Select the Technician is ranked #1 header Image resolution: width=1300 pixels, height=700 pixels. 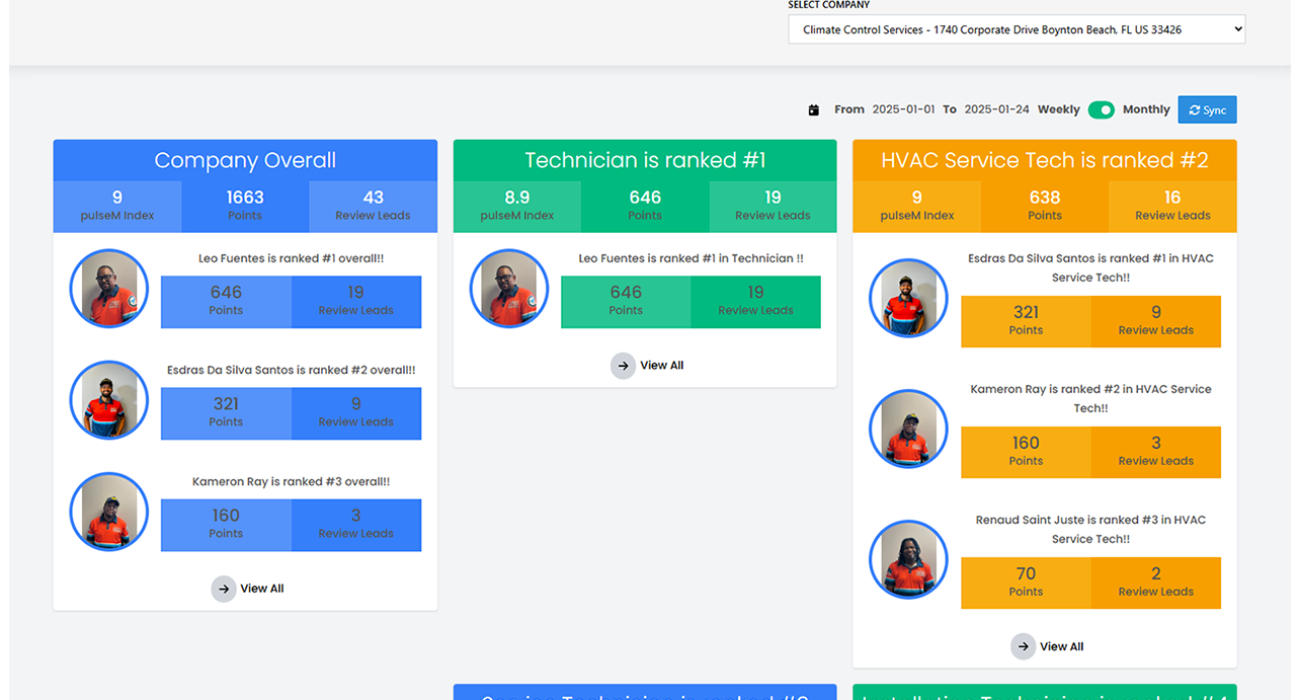click(x=645, y=160)
